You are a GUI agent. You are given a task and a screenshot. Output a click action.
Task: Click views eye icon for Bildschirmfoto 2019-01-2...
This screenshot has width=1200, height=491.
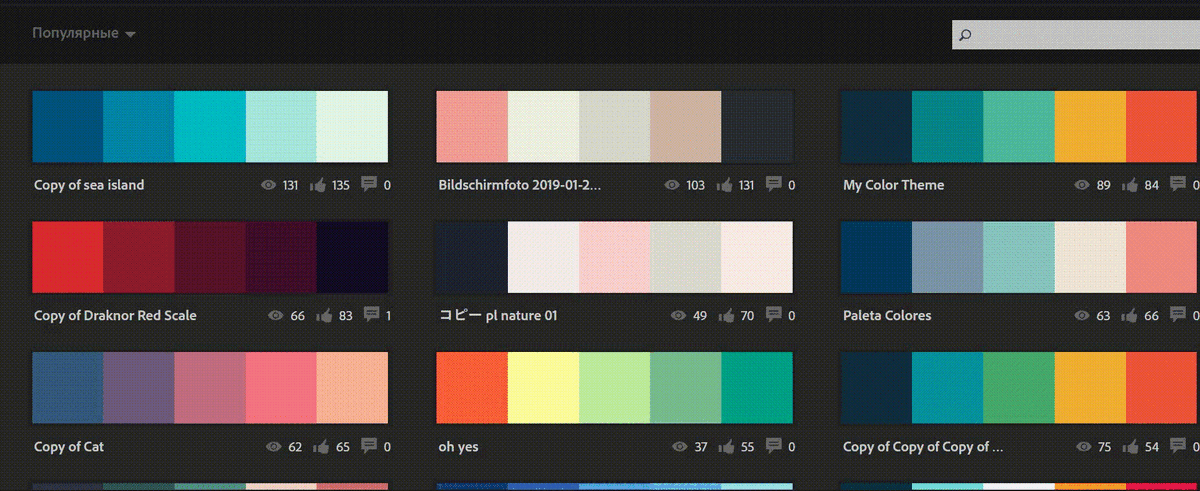point(671,185)
